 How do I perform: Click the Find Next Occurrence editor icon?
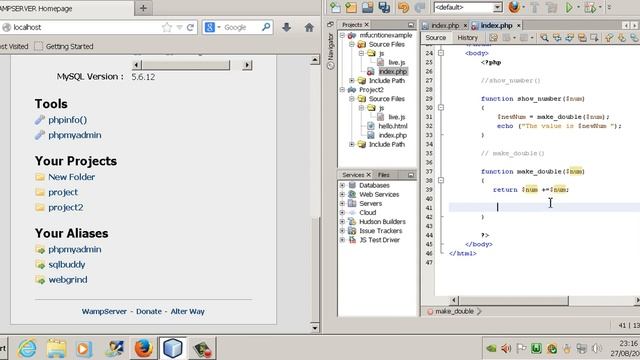pos(569,38)
